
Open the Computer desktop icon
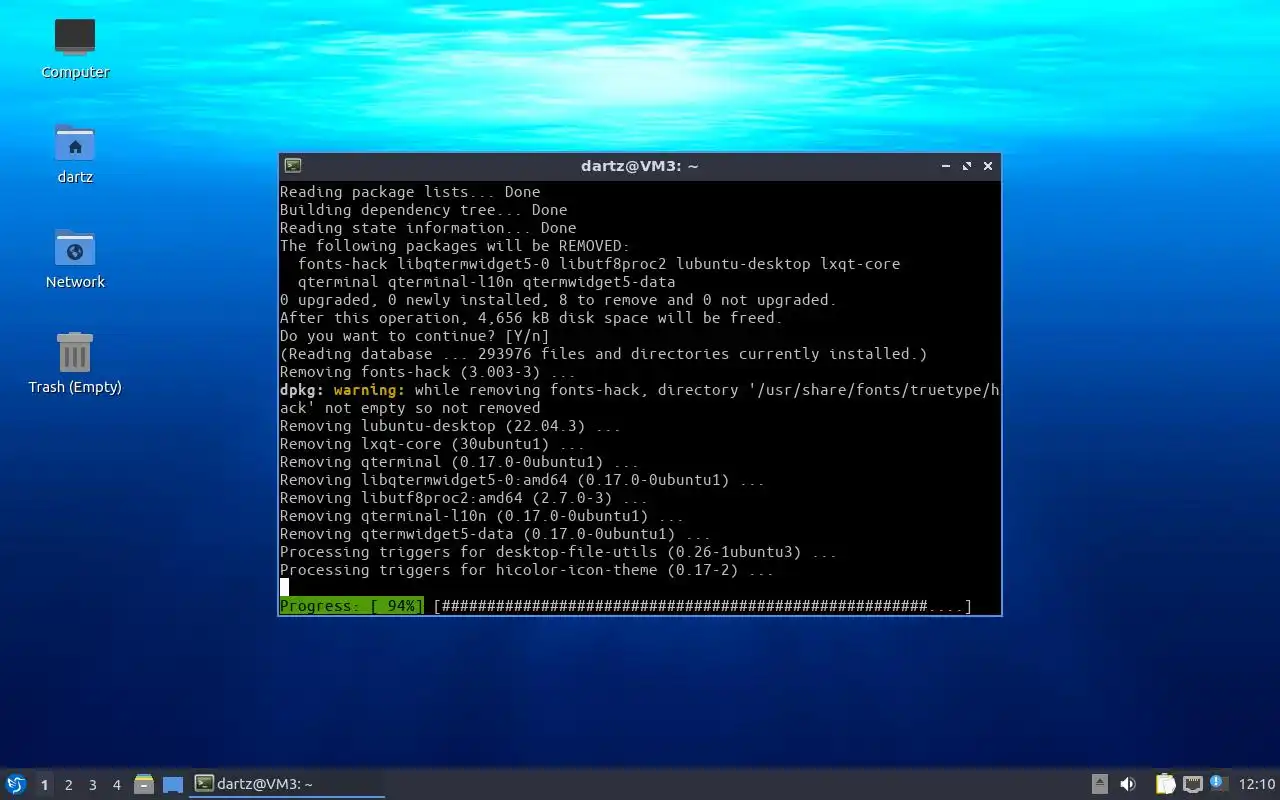(75, 47)
